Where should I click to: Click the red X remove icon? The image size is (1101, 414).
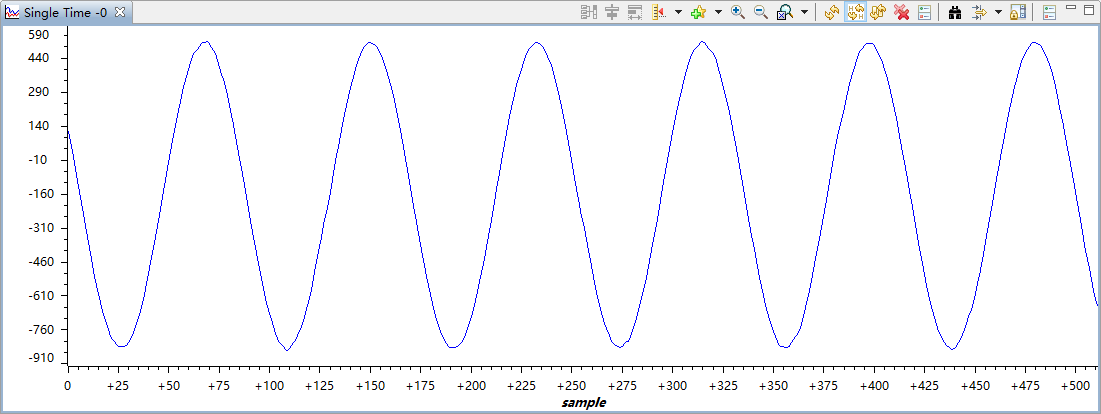901,12
